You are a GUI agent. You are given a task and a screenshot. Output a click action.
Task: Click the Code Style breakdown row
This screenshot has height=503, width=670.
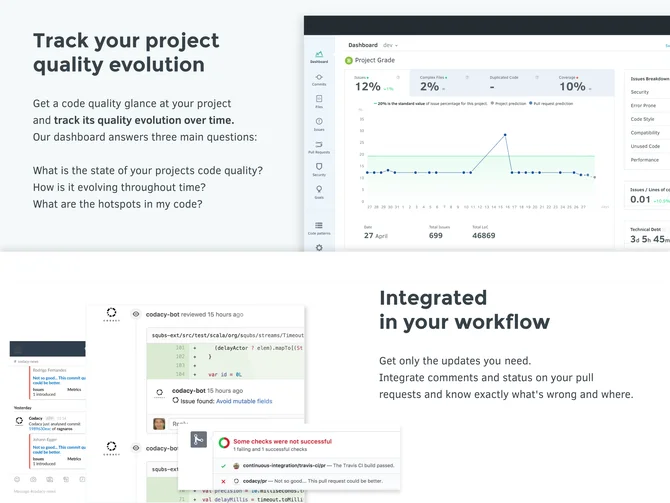642,119
